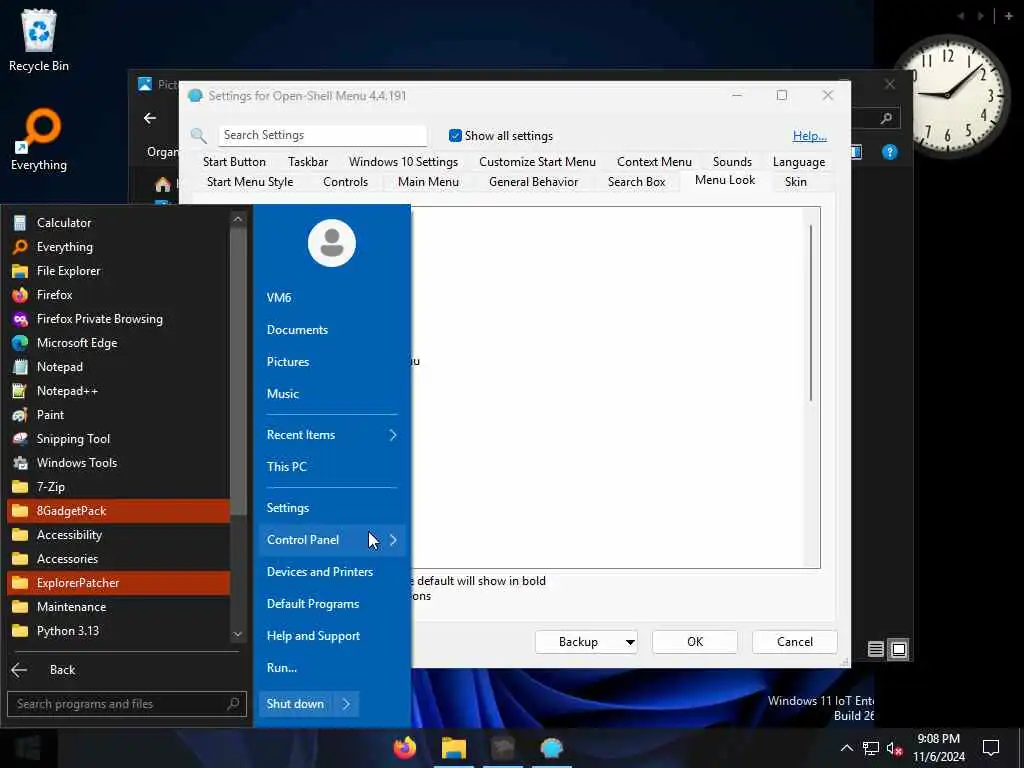The height and width of the screenshot is (768, 1024).
Task: Open the Everything desktop shortcut
Action: [39, 140]
